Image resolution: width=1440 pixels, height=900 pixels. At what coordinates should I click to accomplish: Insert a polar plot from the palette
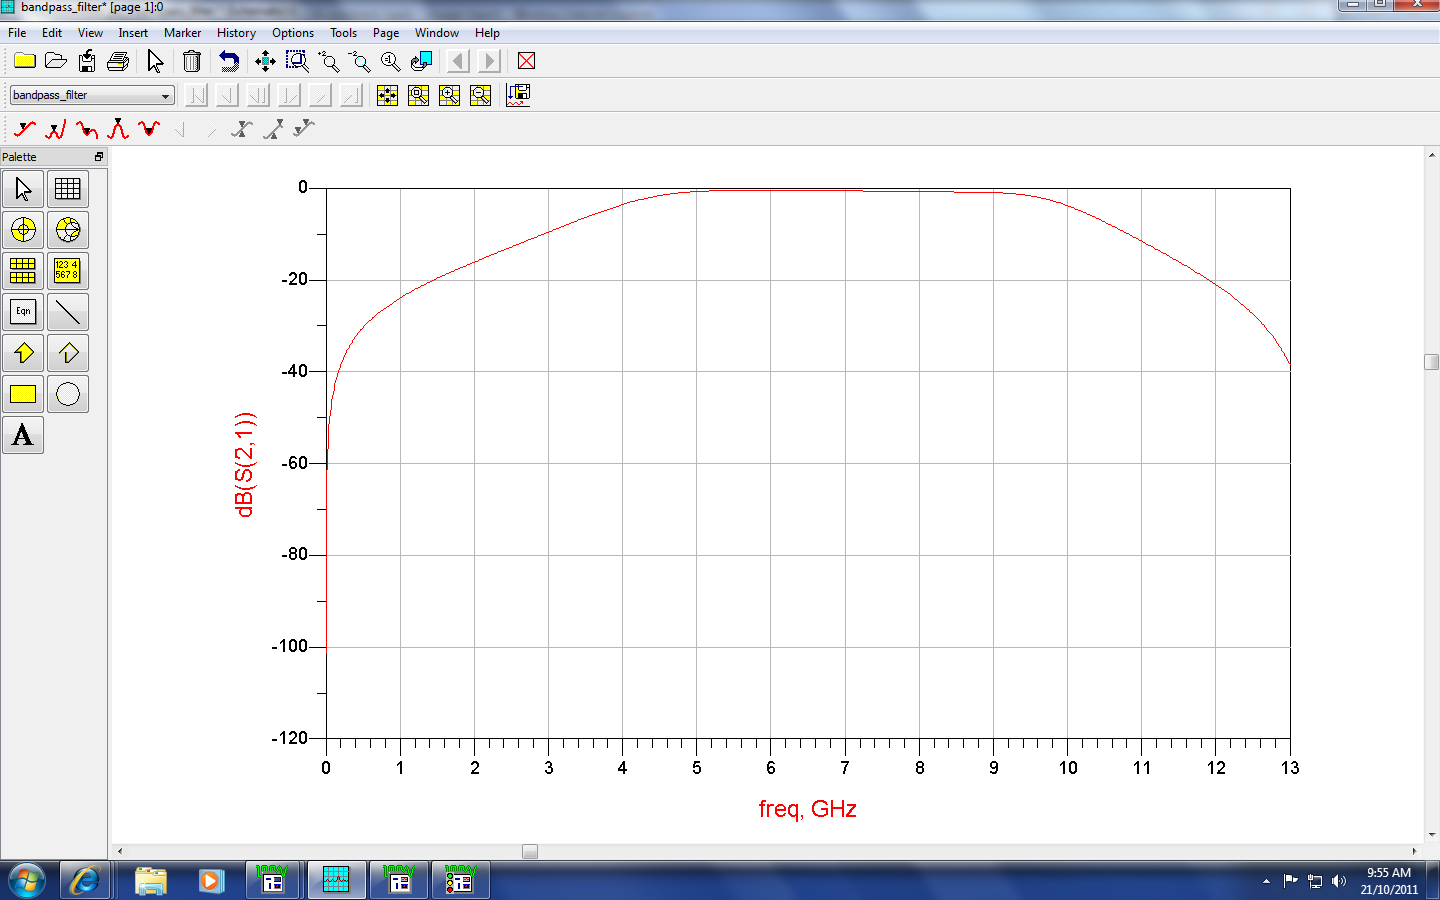[23, 230]
